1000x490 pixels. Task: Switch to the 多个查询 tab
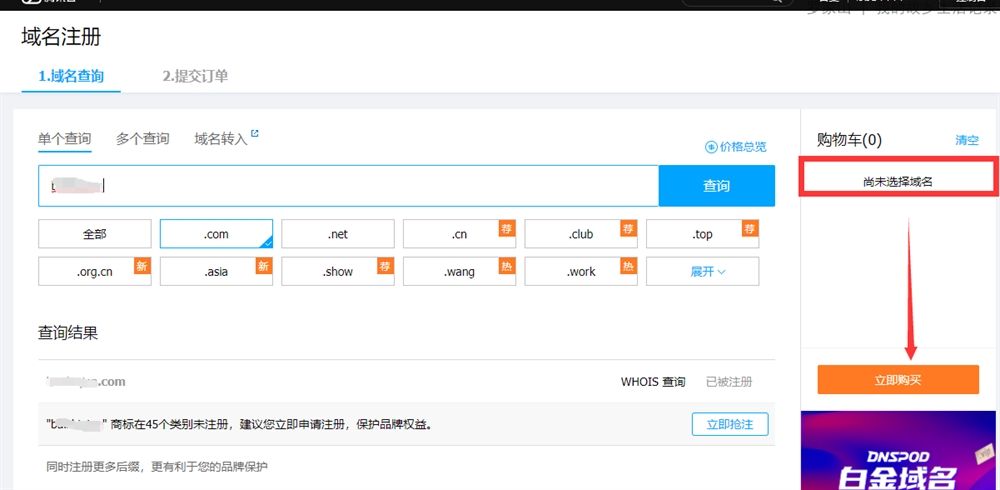tap(142, 139)
